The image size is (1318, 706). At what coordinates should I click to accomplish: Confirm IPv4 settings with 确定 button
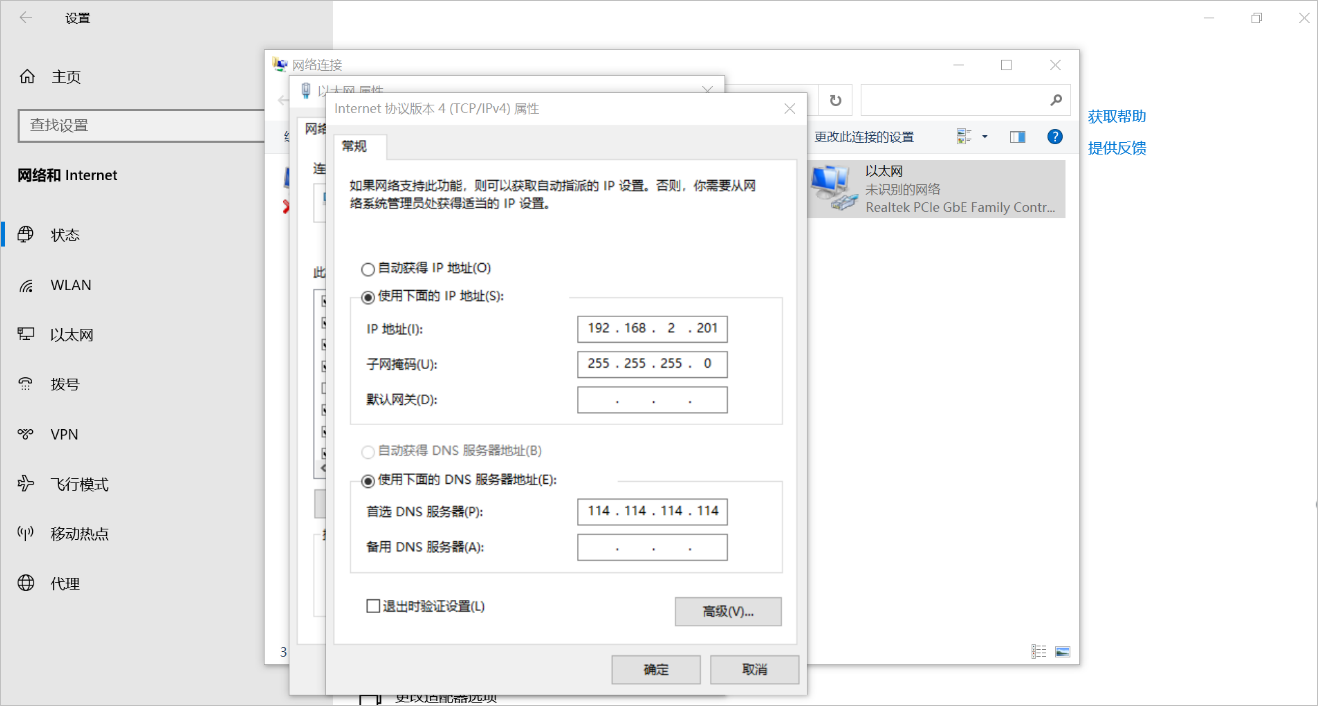coord(656,669)
